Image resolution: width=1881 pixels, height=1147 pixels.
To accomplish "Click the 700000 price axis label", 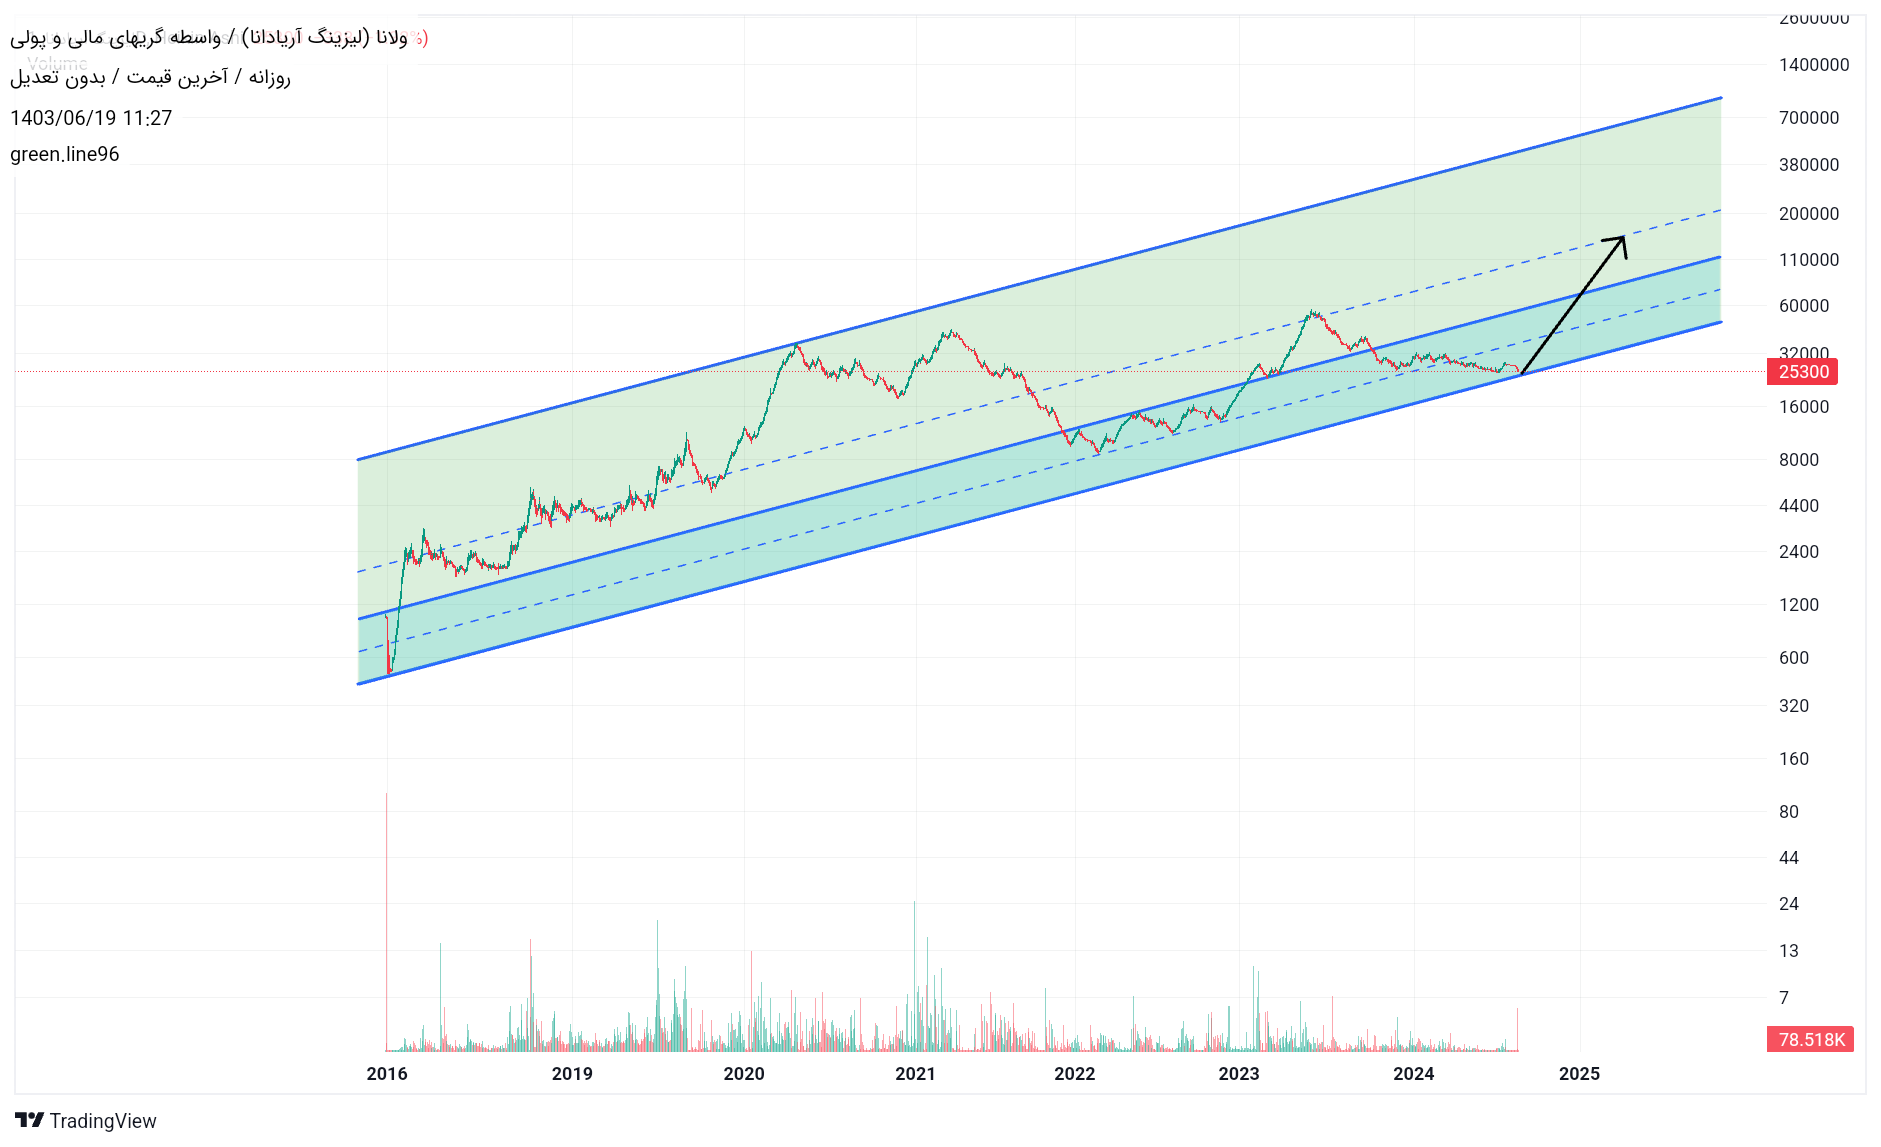I will pos(1809,118).
